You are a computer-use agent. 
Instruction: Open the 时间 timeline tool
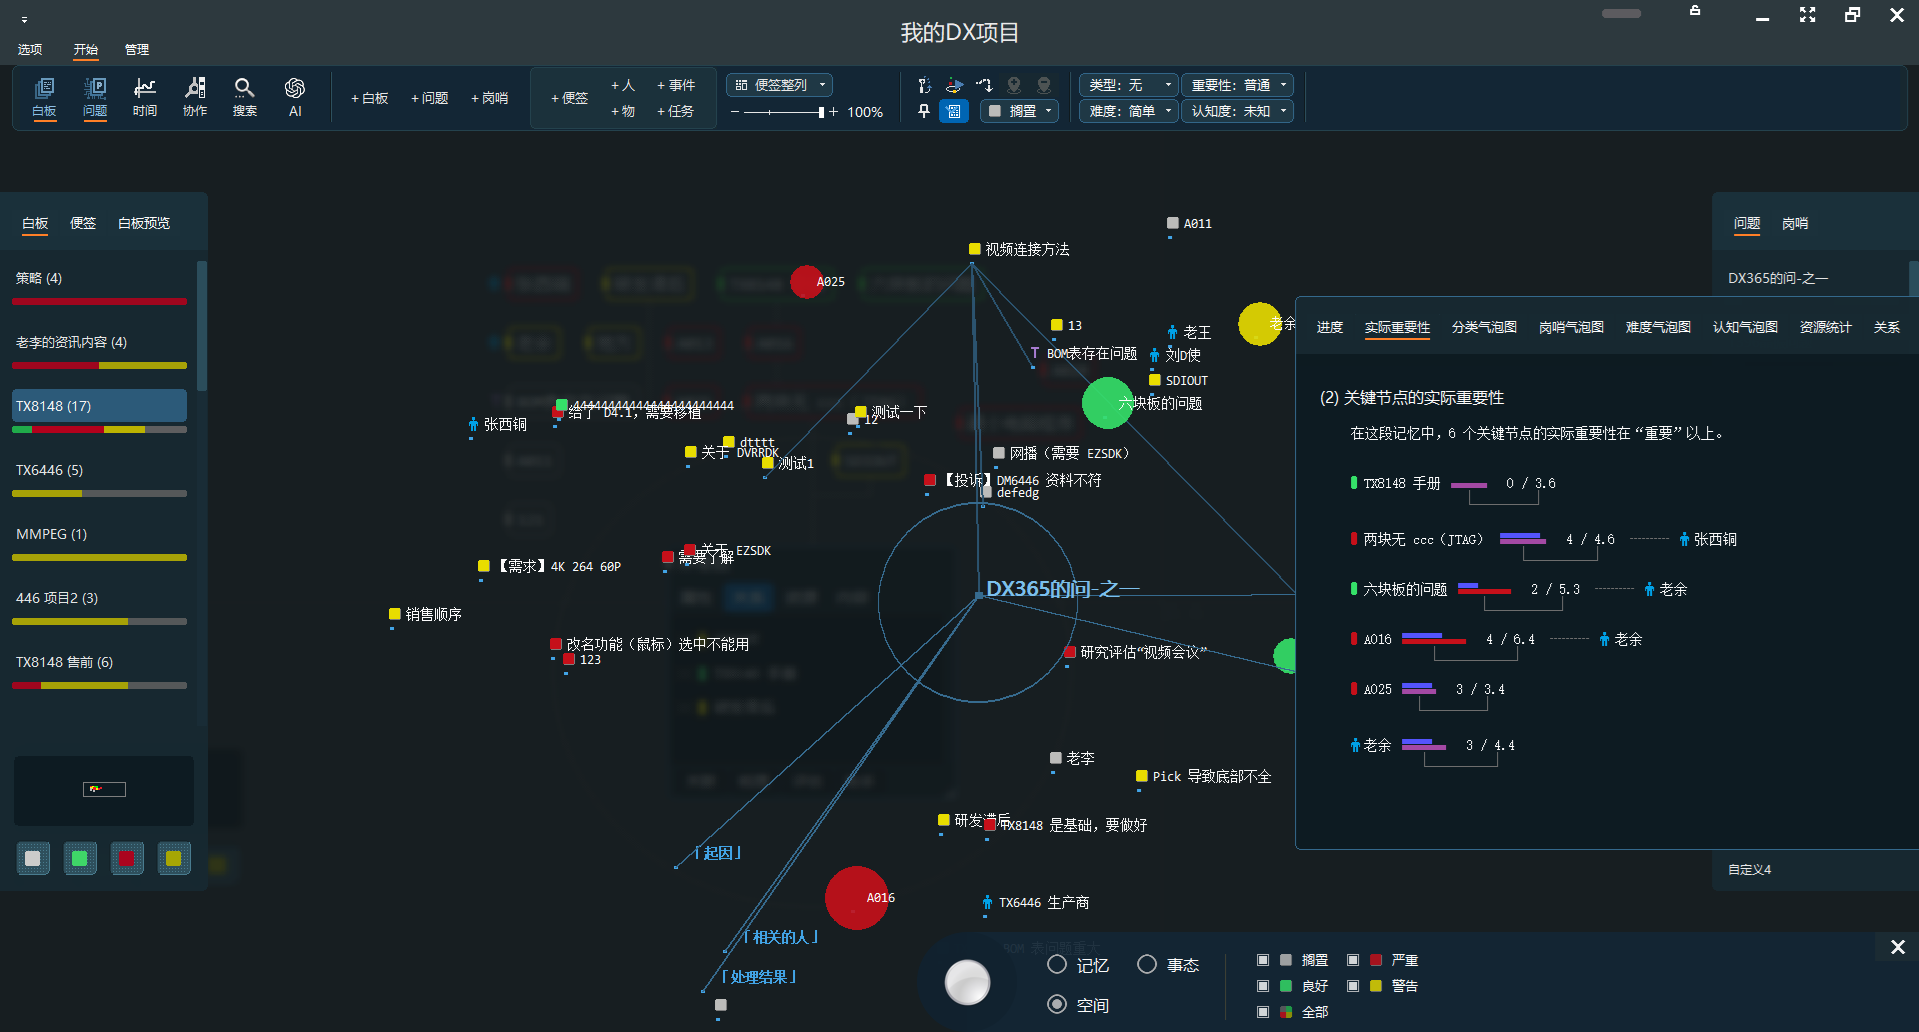[x=145, y=97]
